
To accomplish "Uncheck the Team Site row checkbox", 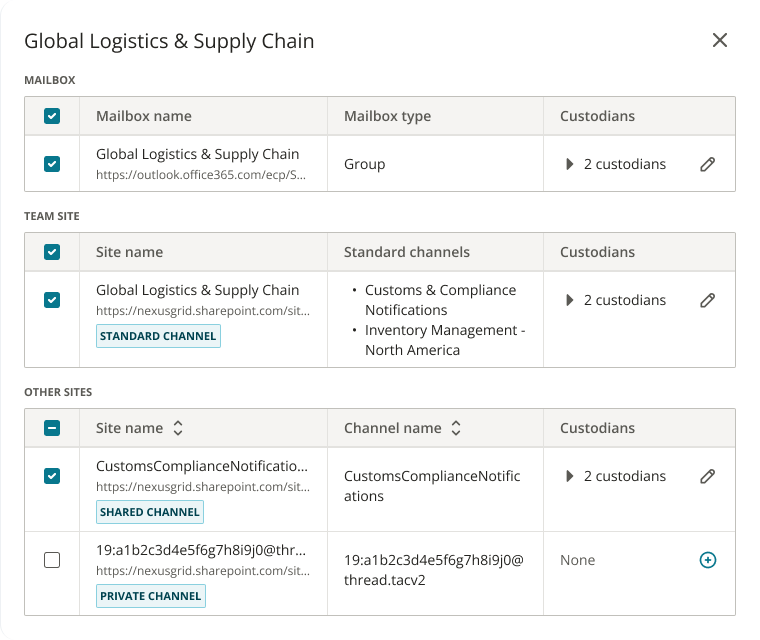I will pos(52,300).
